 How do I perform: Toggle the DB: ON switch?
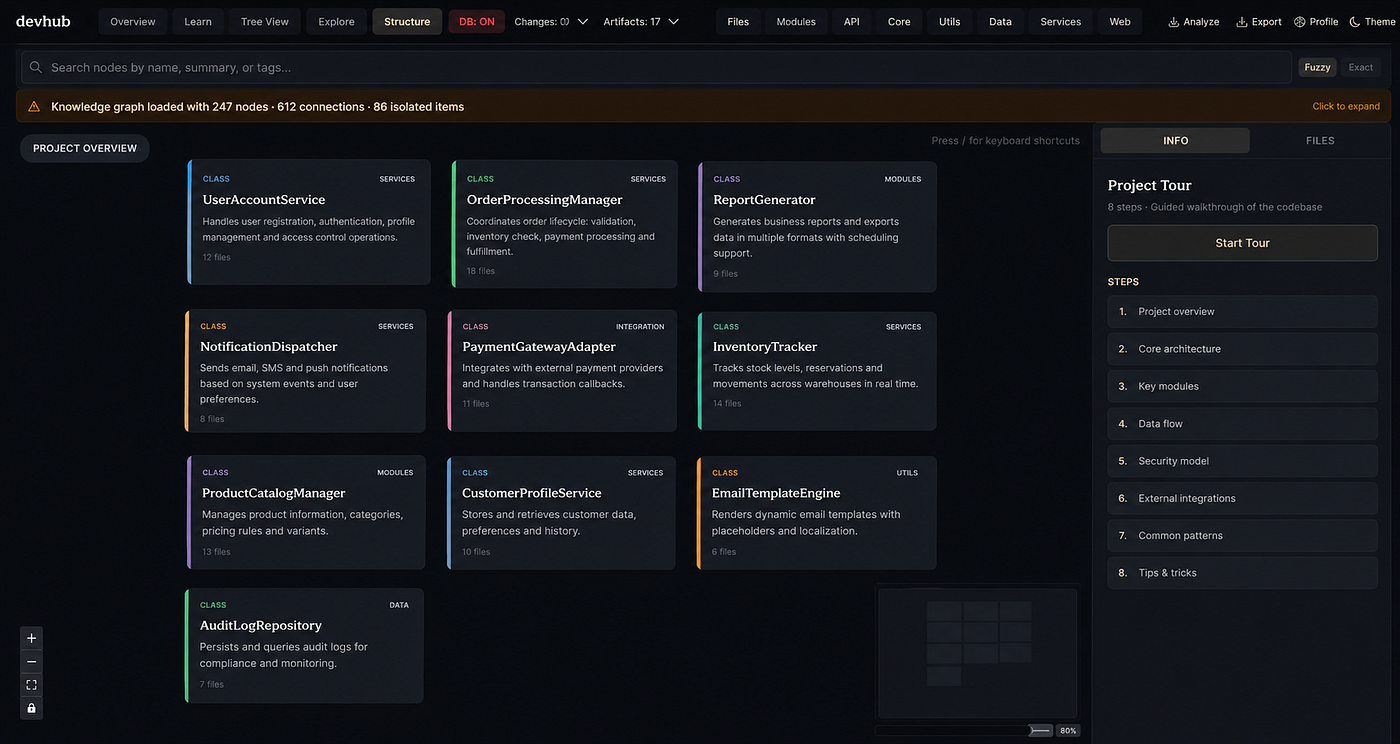[477, 21]
